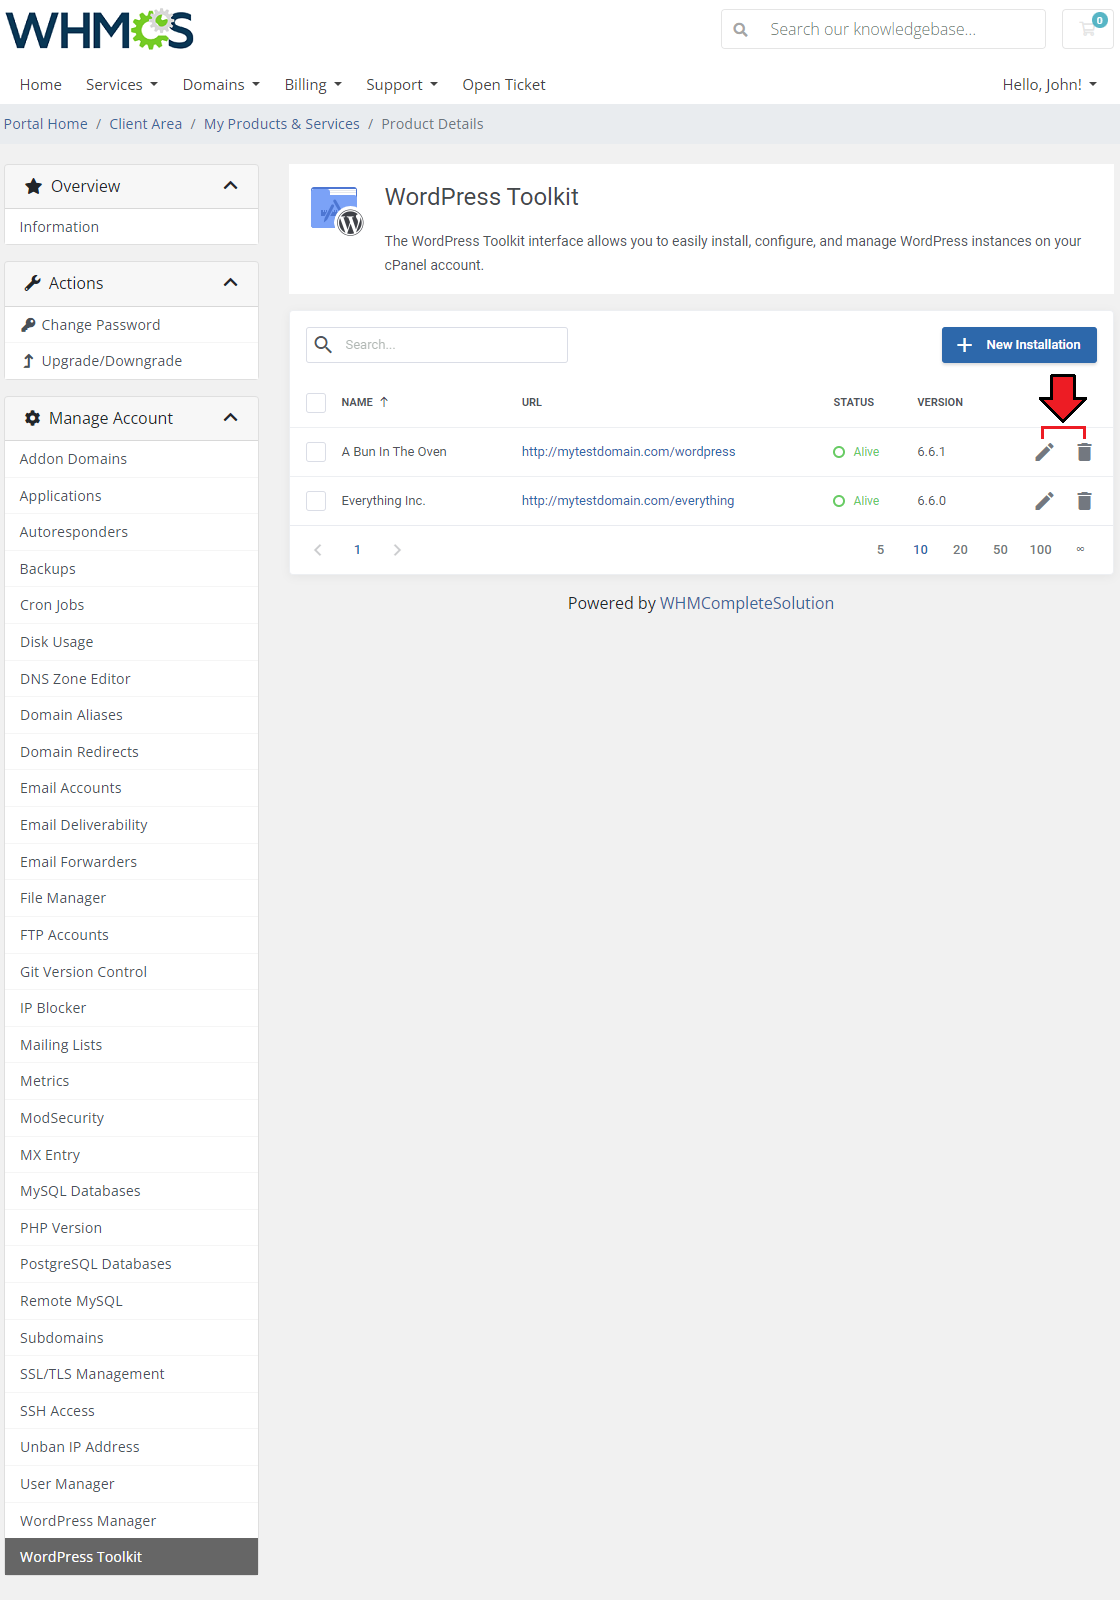Open the mytestdomain.com/everything URL
Image resolution: width=1120 pixels, height=1600 pixels.
click(628, 501)
